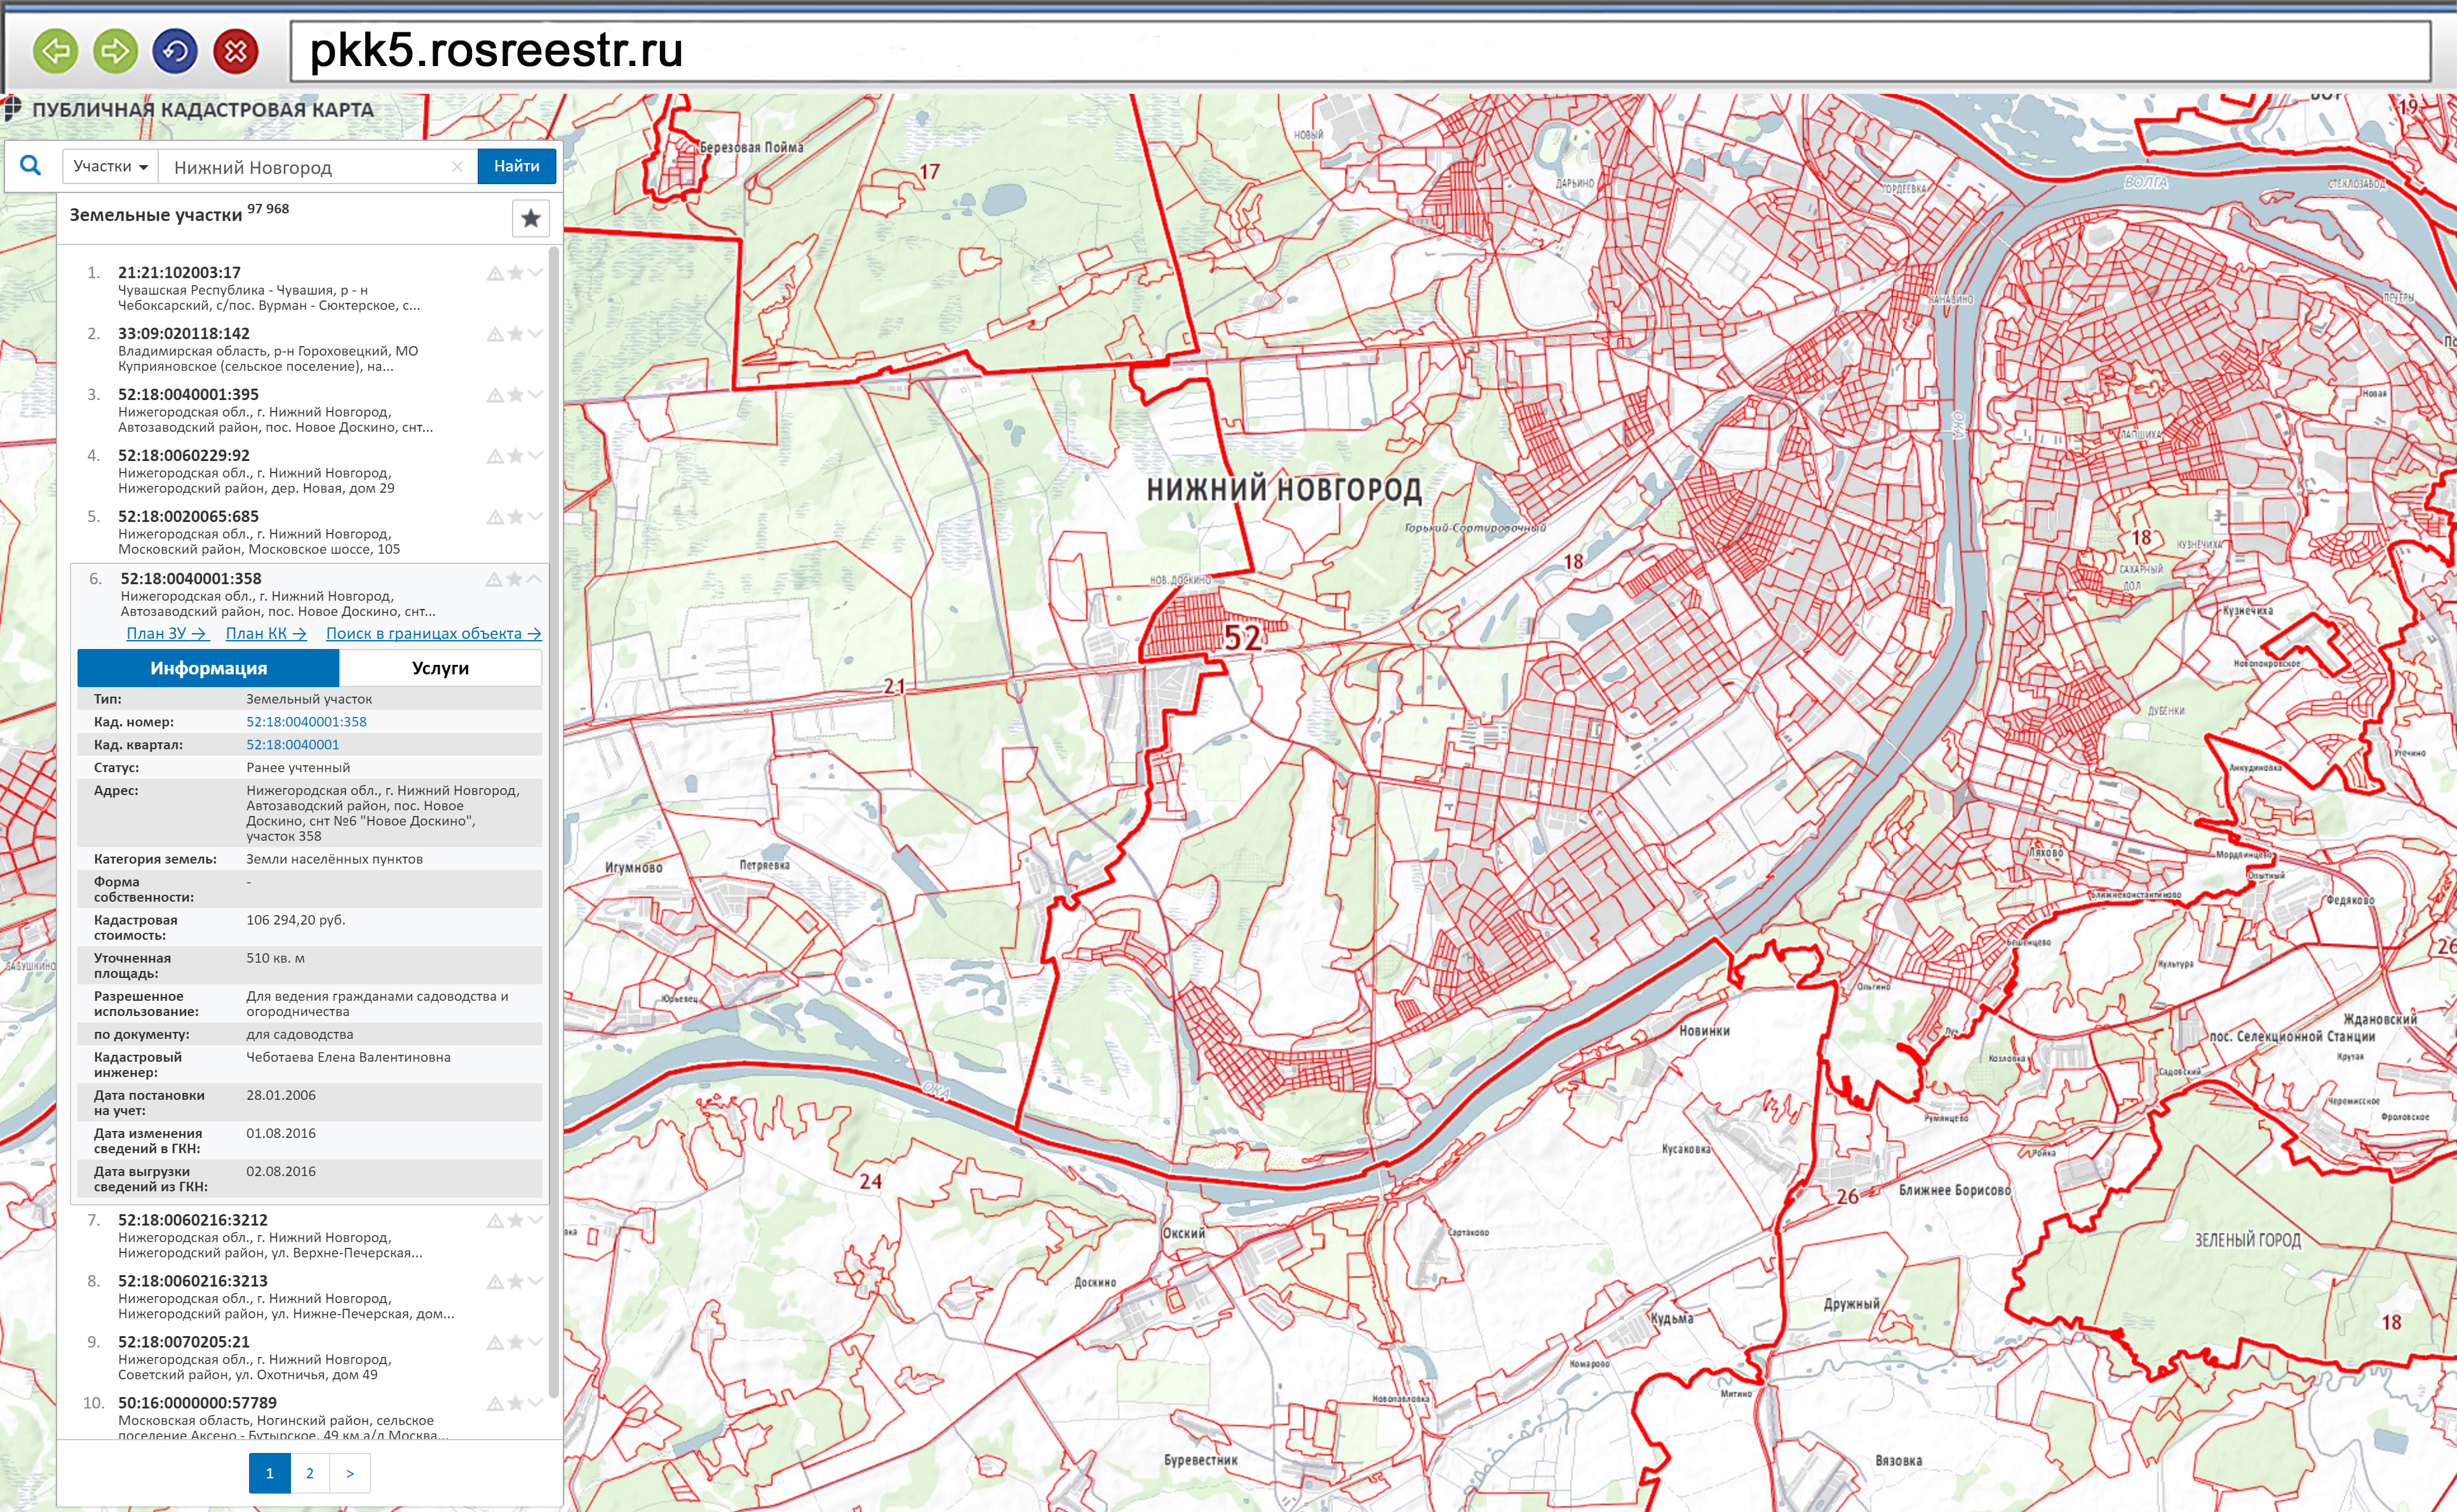Click the НИЖНИЙ НОВГОРОД label on map
The height and width of the screenshot is (1512, 2457).
pos(1284,490)
